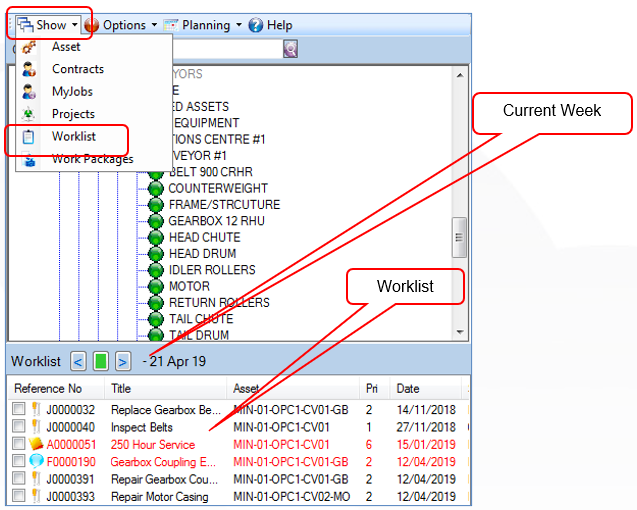Image resolution: width=637 pixels, height=510 pixels.
Task: Tick the checkbox for J0000393
Action: pyautogui.click(x=19, y=496)
